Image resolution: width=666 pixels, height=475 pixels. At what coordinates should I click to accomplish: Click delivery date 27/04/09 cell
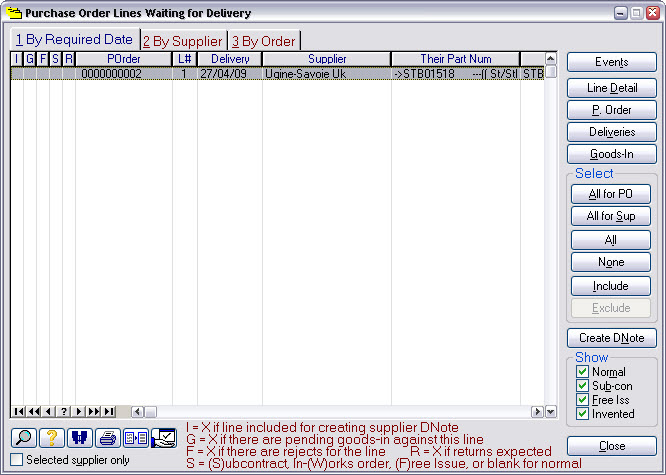tap(230, 74)
